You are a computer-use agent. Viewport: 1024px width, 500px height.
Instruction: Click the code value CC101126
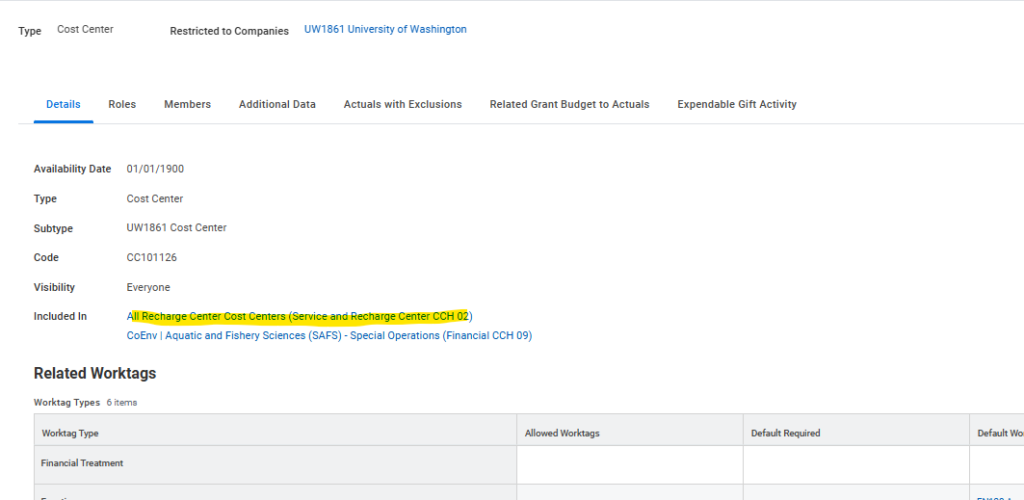[151, 258]
